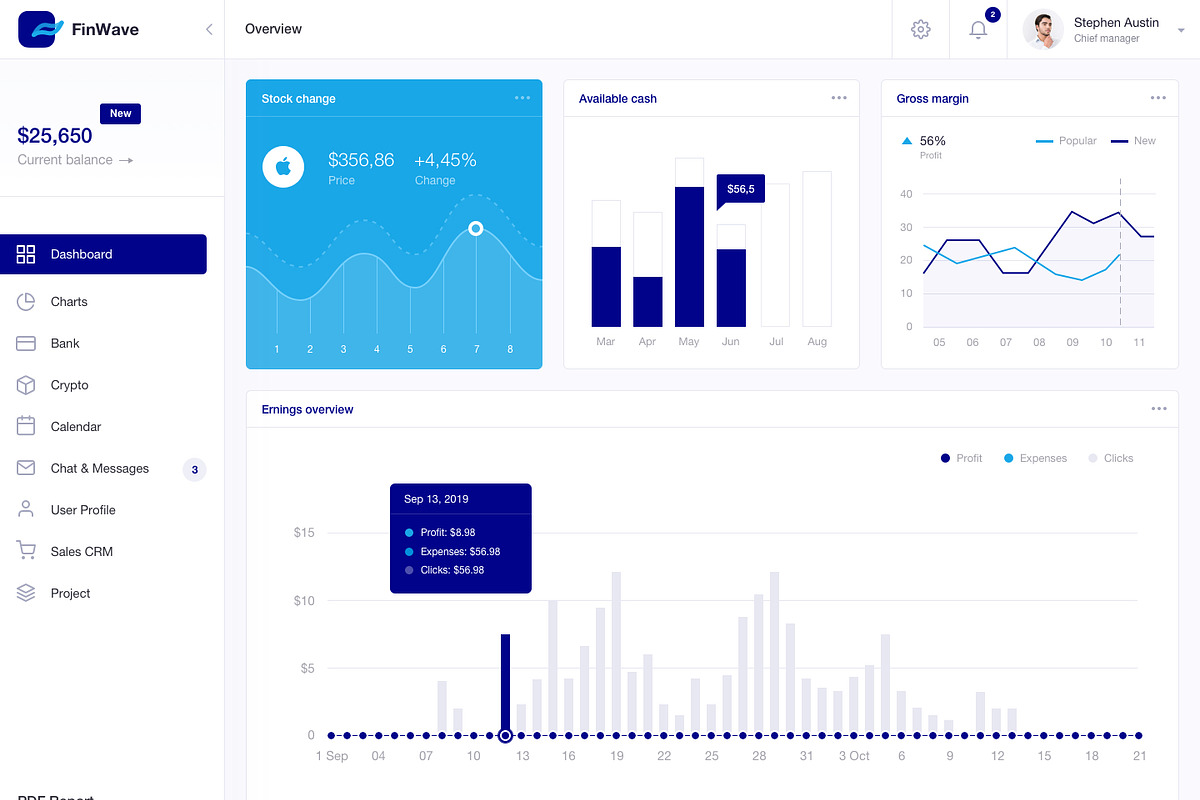Screen dimensions: 1200x800
Task: Click the Project layers icon
Action: [x=26, y=593]
